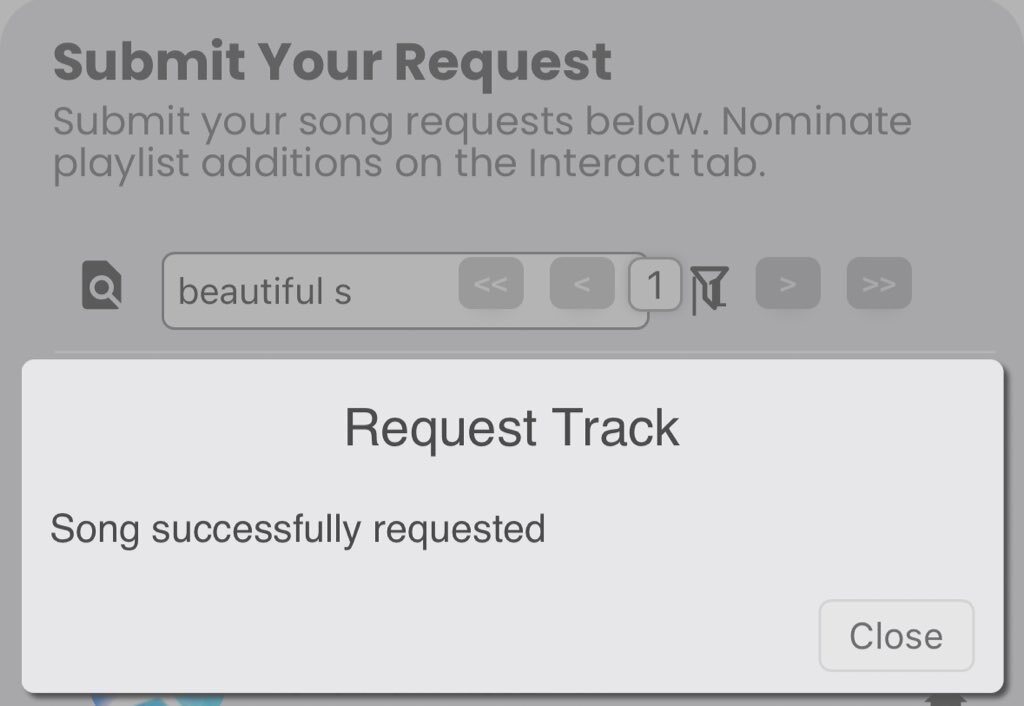Click the filter funnel icon
Screen dimensions: 1024x706
coord(709,289)
